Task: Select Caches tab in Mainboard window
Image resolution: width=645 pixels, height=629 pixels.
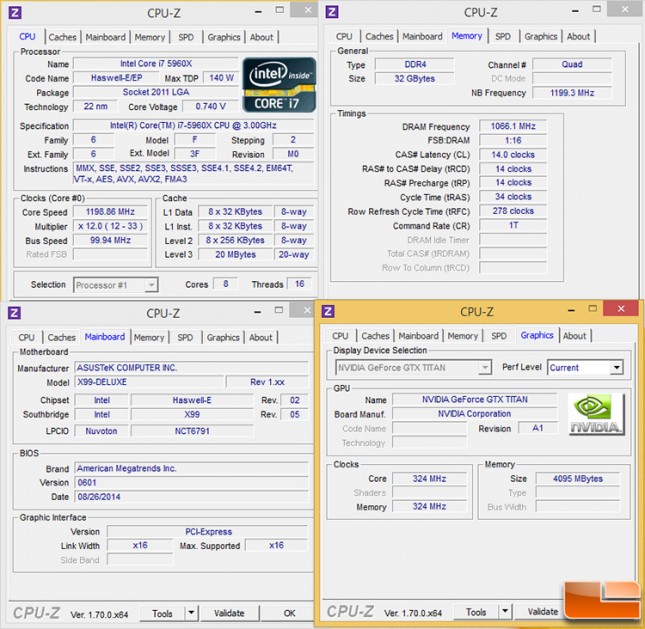Action: [62, 337]
